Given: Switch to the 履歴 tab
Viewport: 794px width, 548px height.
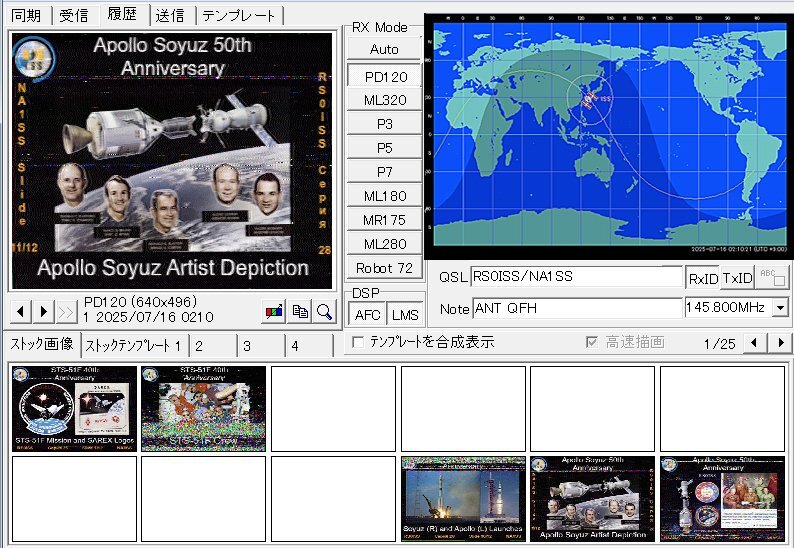Looking at the screenshot, I should tap(123, 14).
